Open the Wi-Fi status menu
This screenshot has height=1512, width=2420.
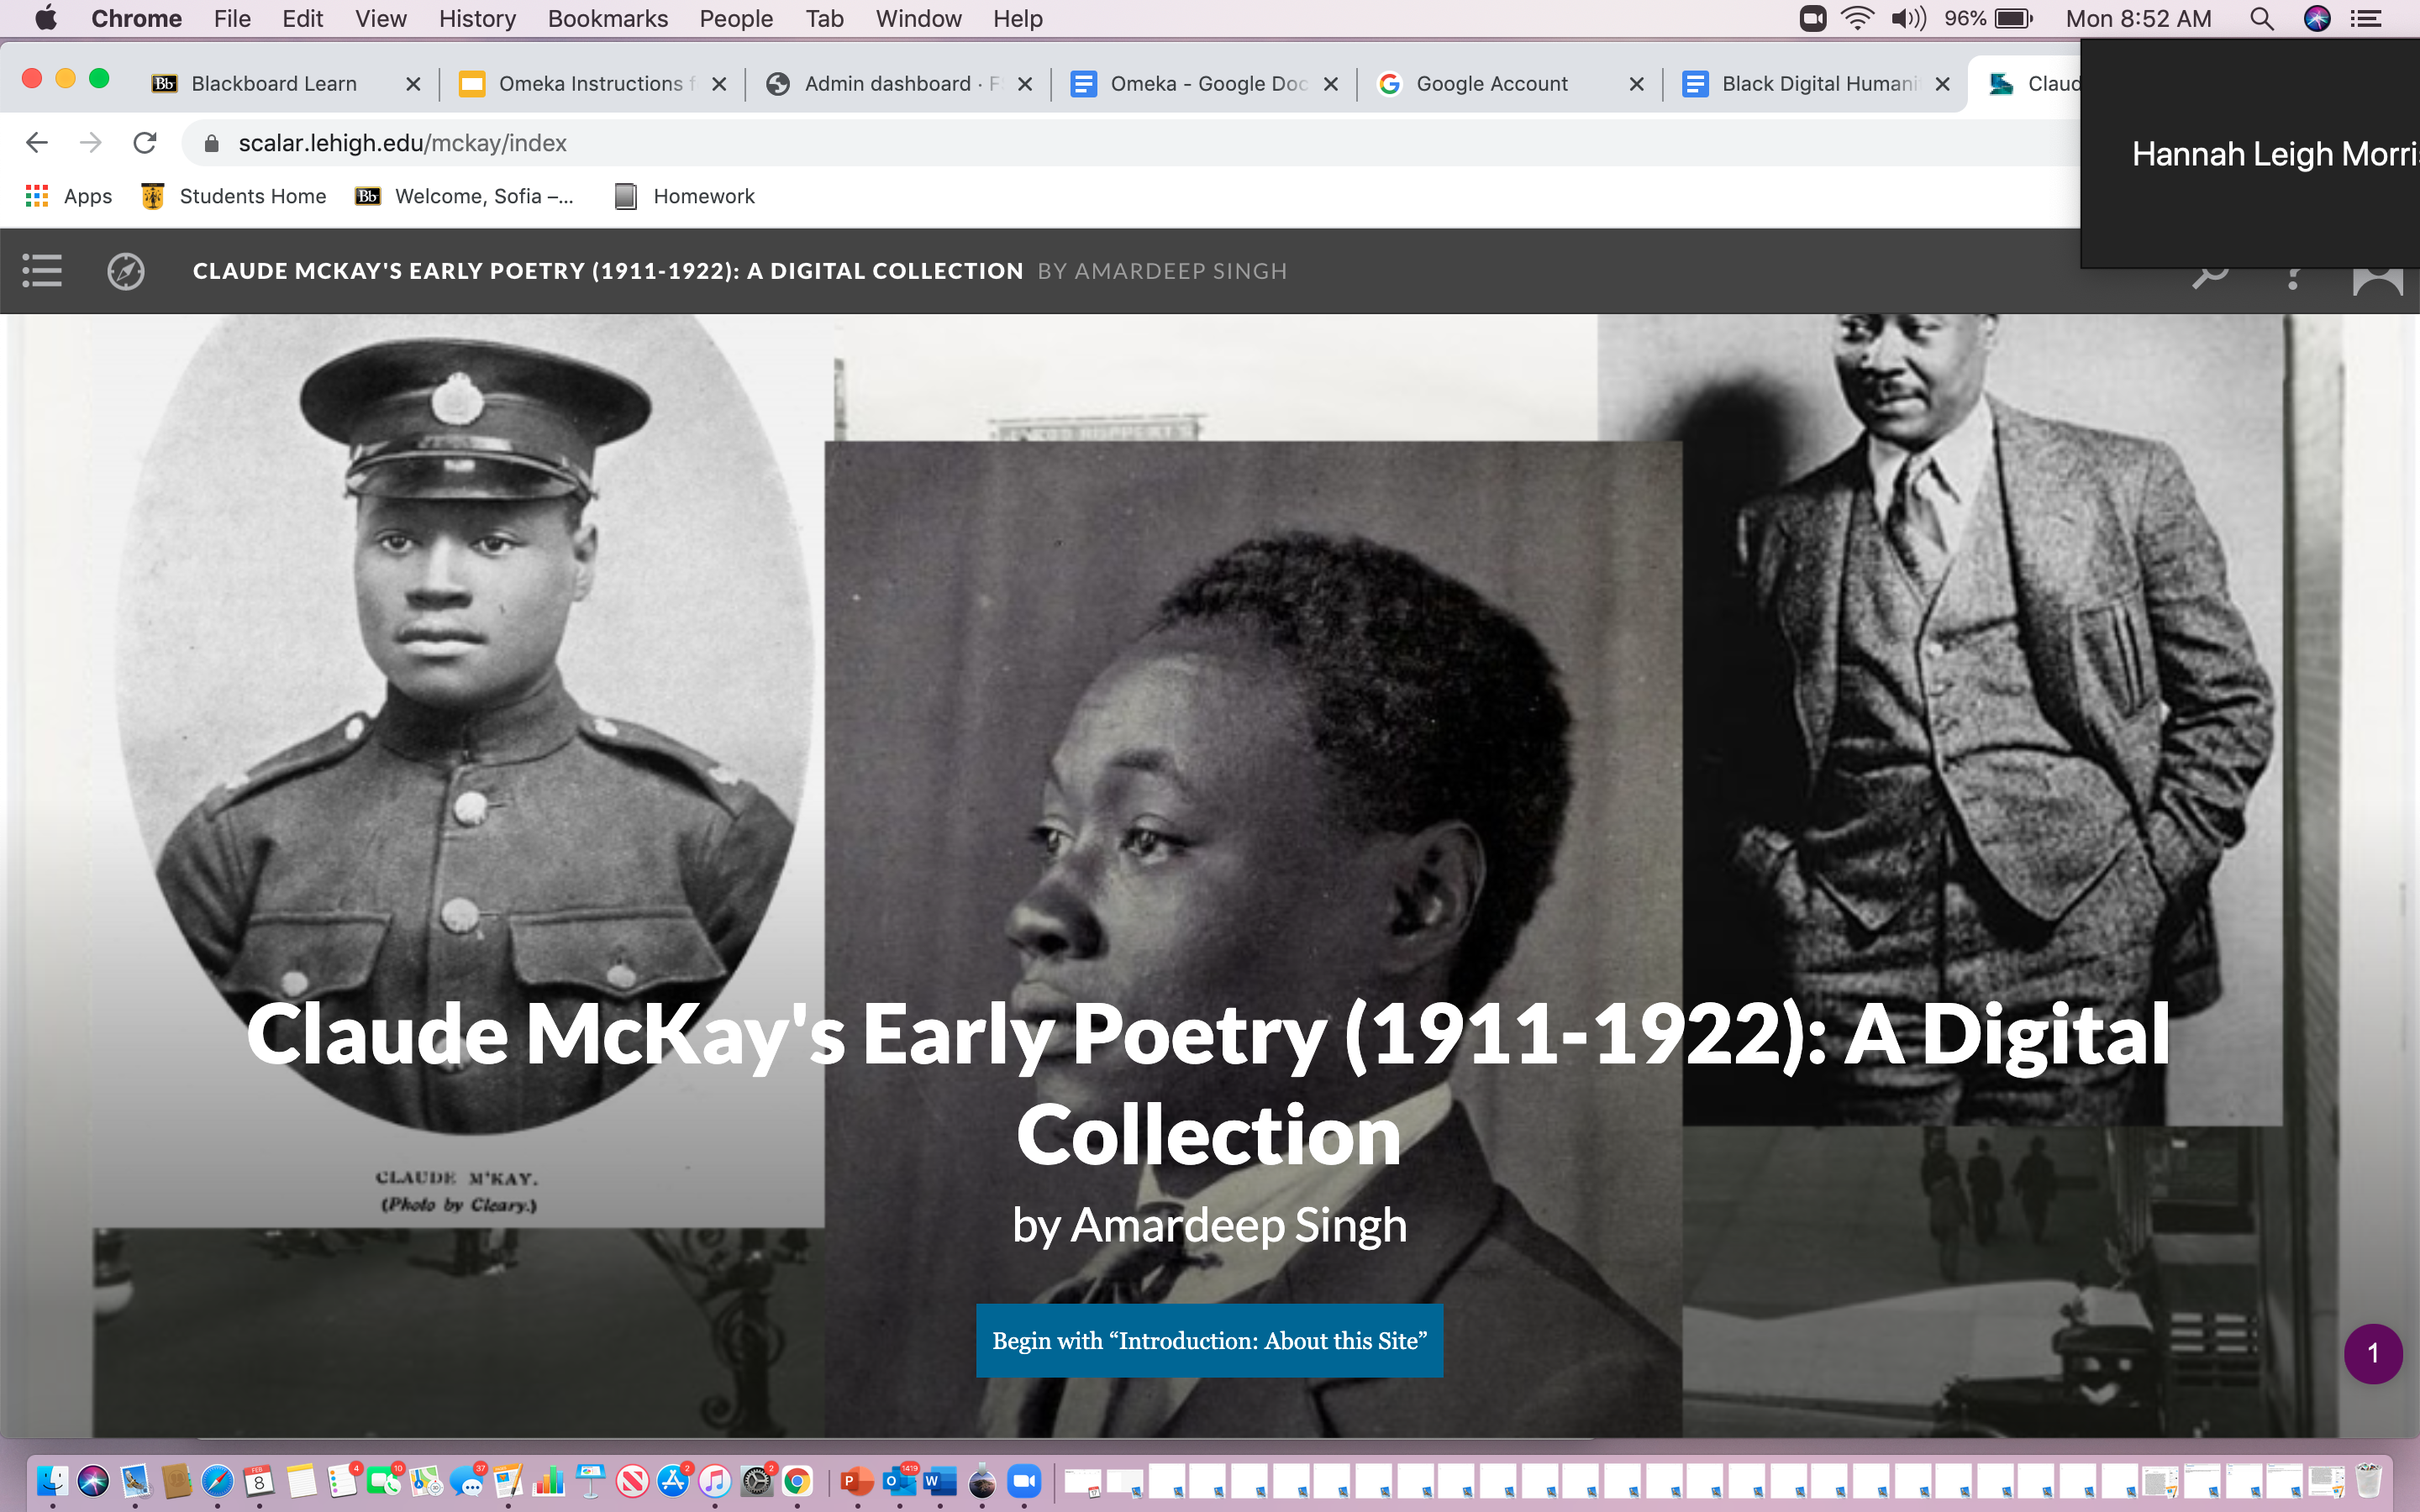[x=1858, y=18]
